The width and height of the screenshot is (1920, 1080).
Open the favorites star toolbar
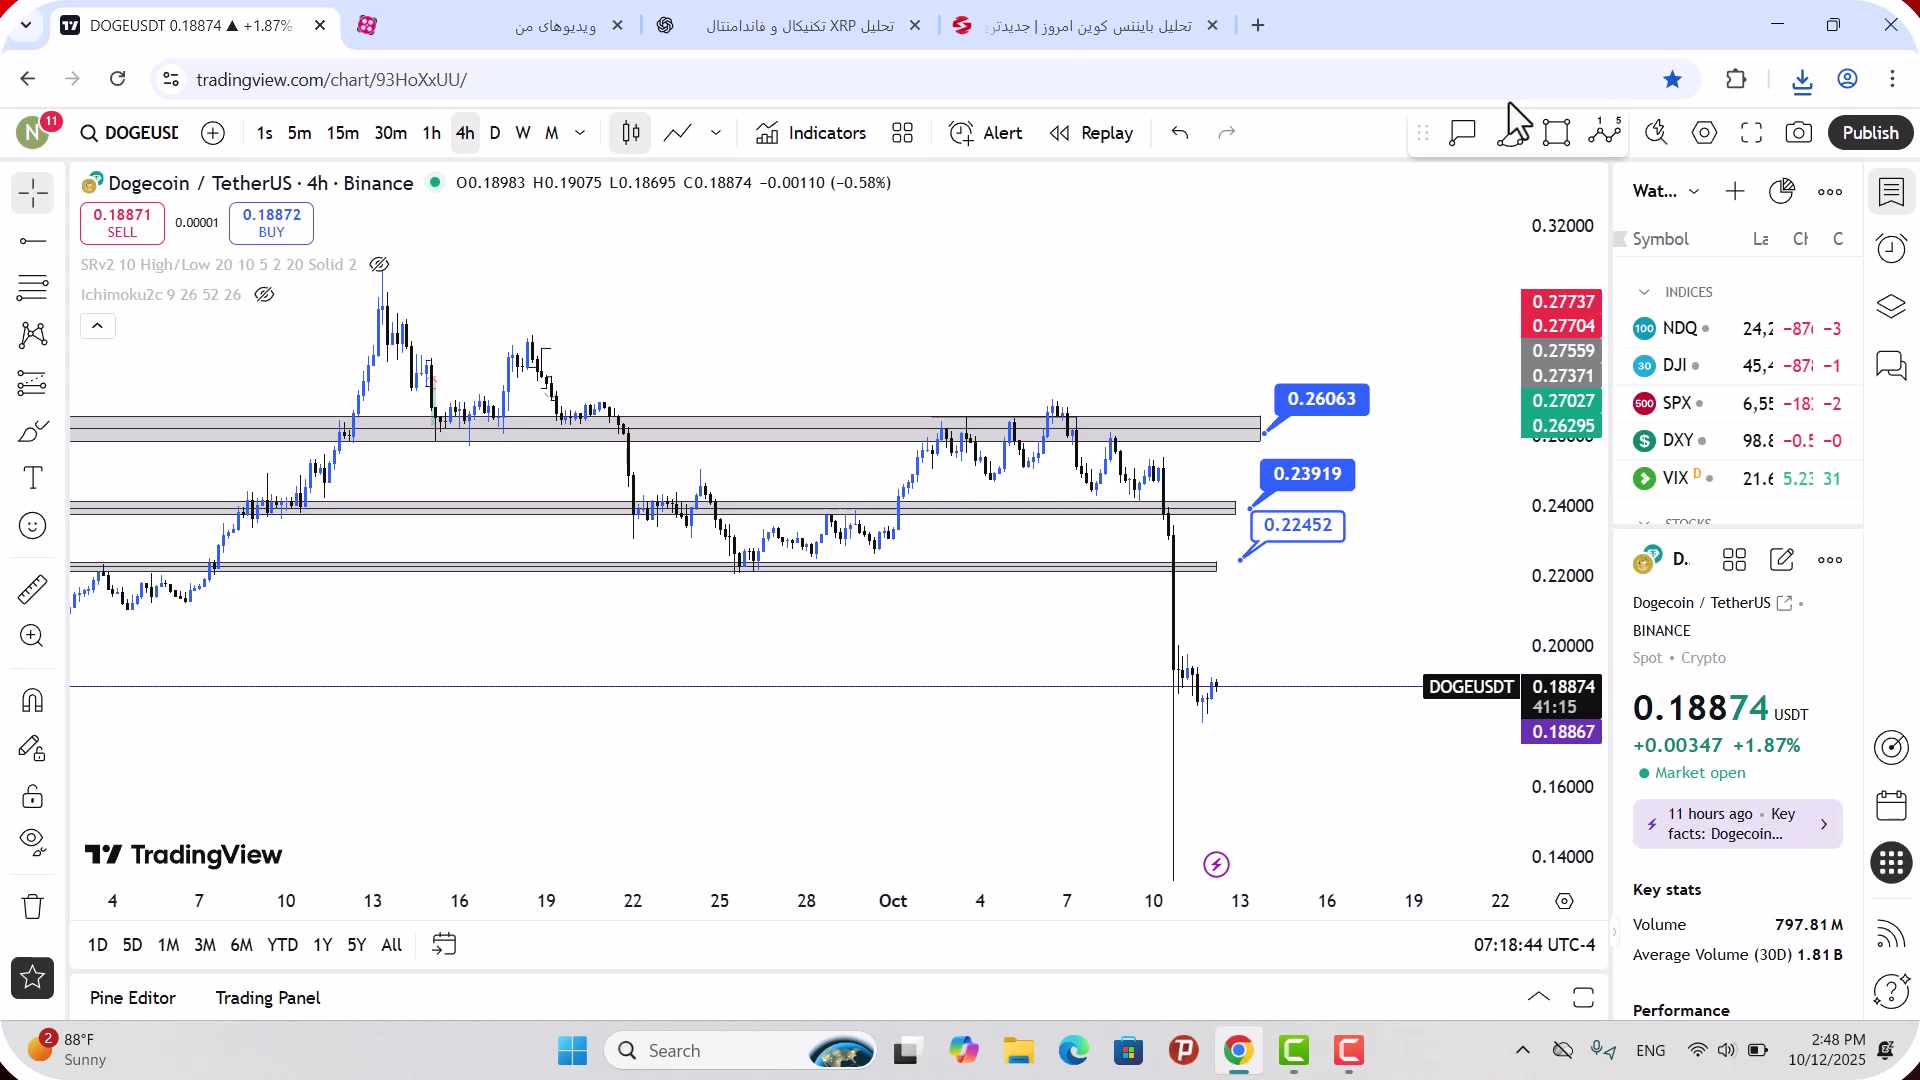[33, 978]
